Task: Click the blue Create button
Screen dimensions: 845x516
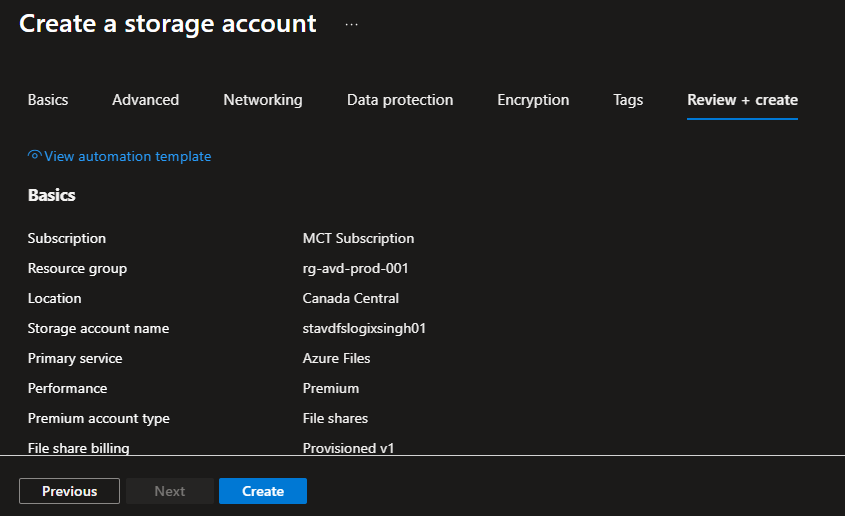Action: tap(263, 491)
